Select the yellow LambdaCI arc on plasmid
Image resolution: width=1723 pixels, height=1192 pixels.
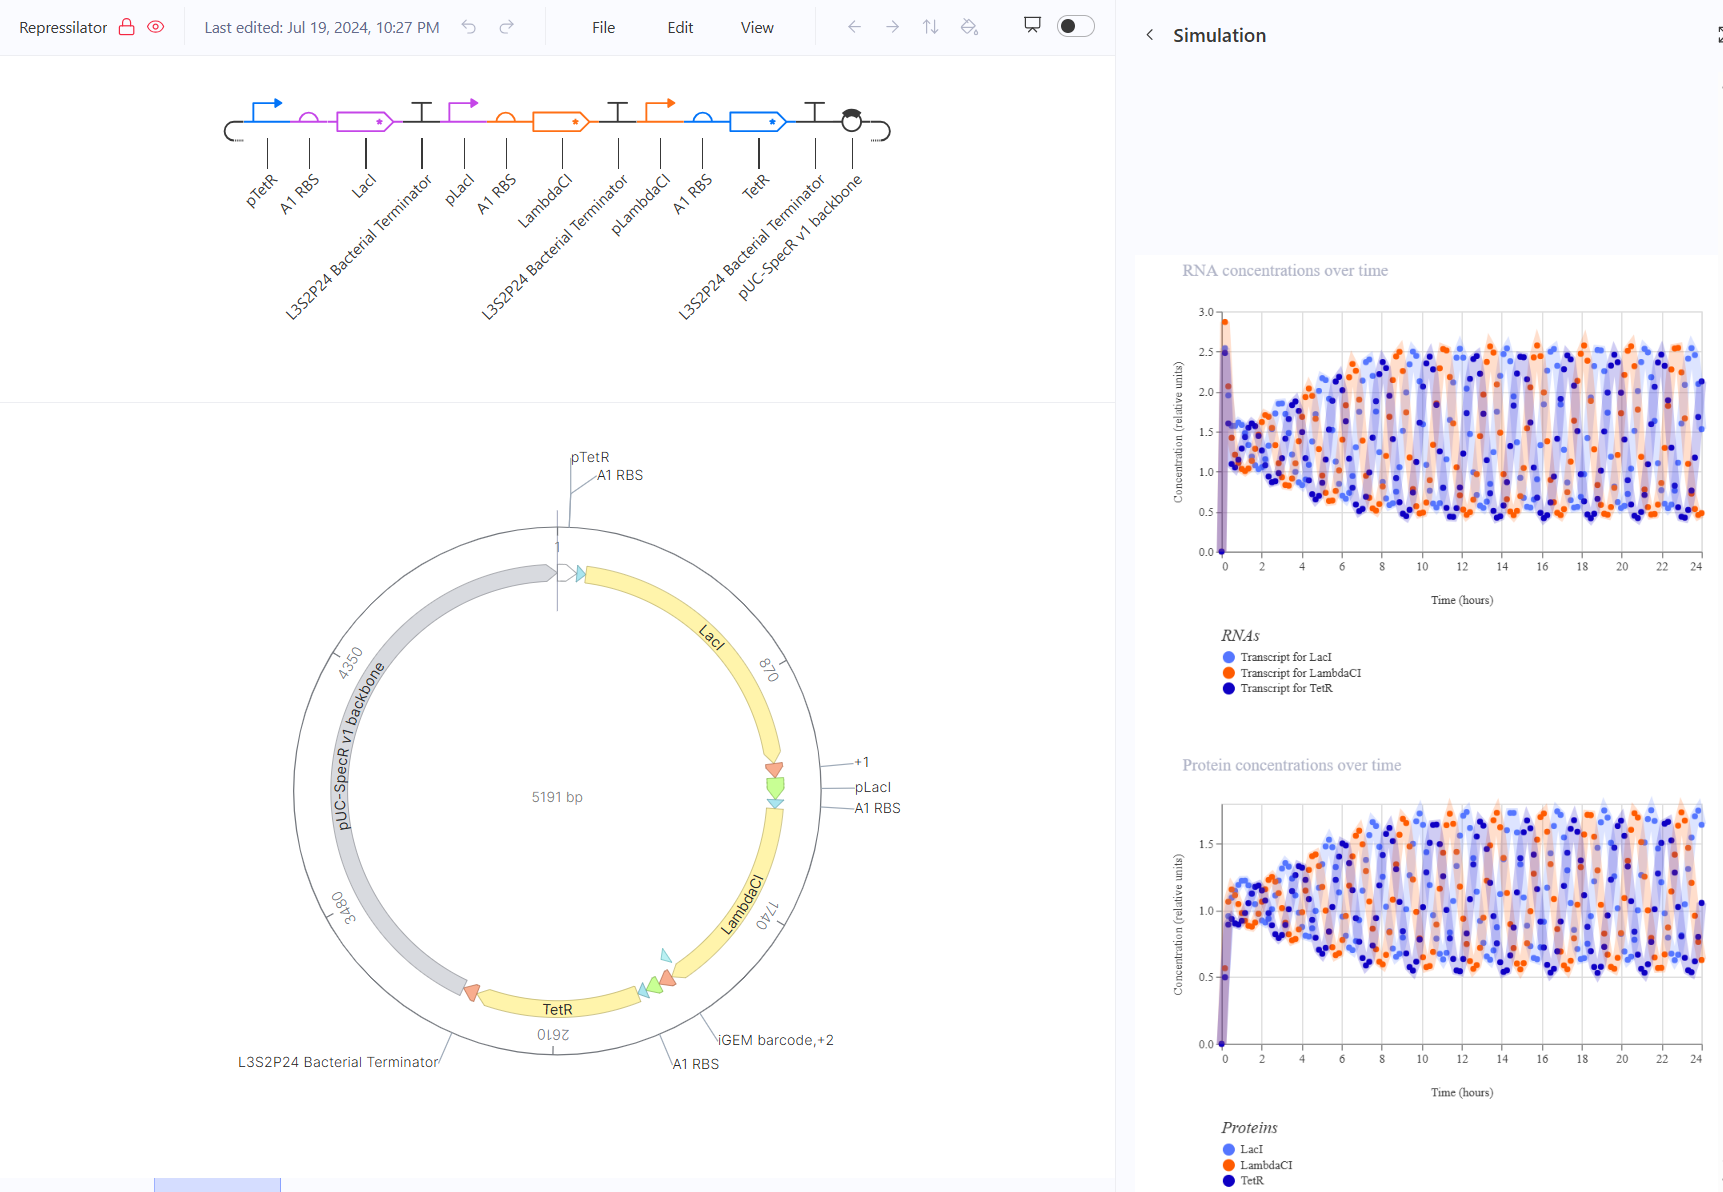[741, 903]
